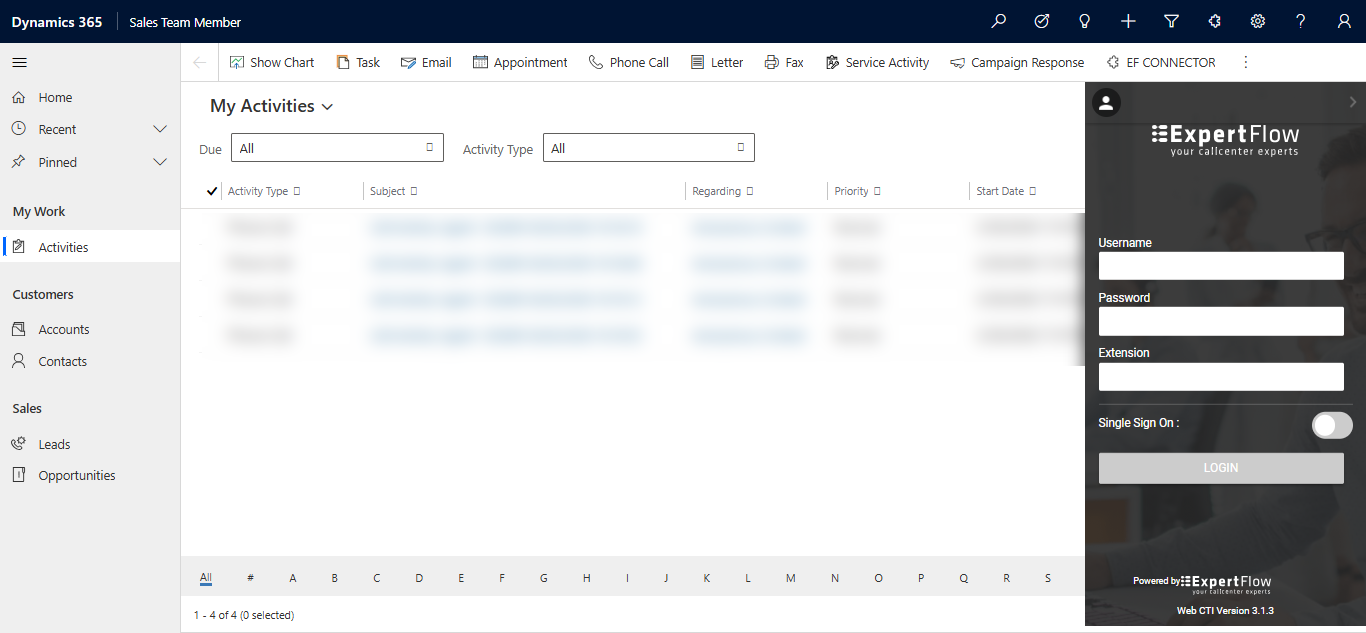Screen dimensions: 1366x633
Task: Click the LOGIN button
Action: tap(1220, 468)
